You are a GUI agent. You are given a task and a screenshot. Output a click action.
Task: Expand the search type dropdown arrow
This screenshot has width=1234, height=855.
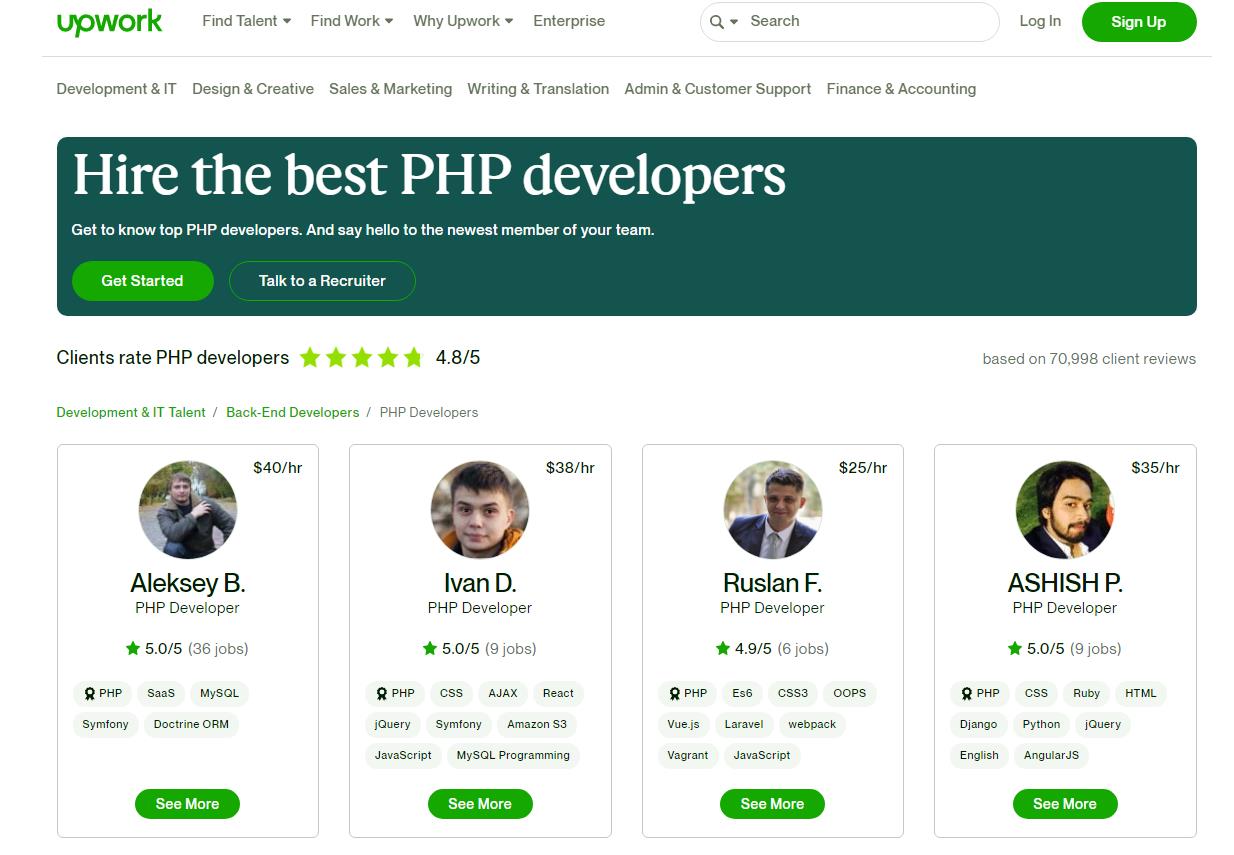point(734,22)
